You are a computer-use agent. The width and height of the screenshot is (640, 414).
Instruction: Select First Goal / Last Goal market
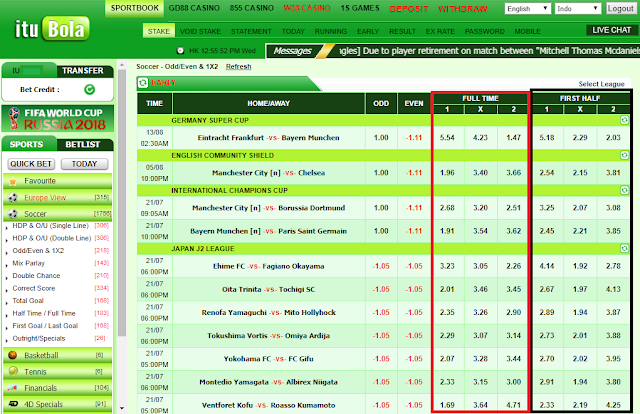click(x=45, y=326)
